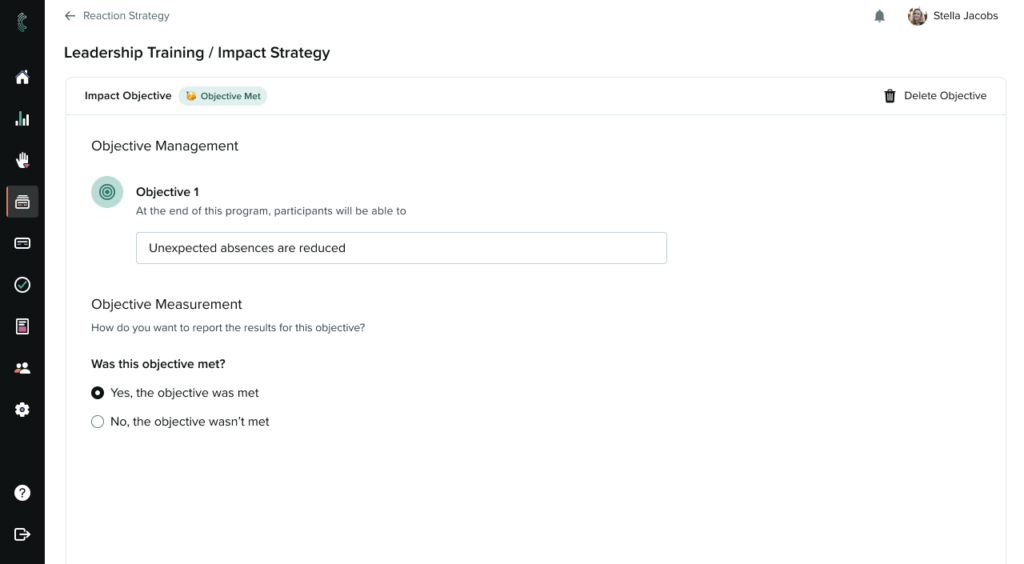The image size is (1024, 564).
Task: Select the highlighted stacked cards sidebar icon
Action: click(x=22, y=202)
